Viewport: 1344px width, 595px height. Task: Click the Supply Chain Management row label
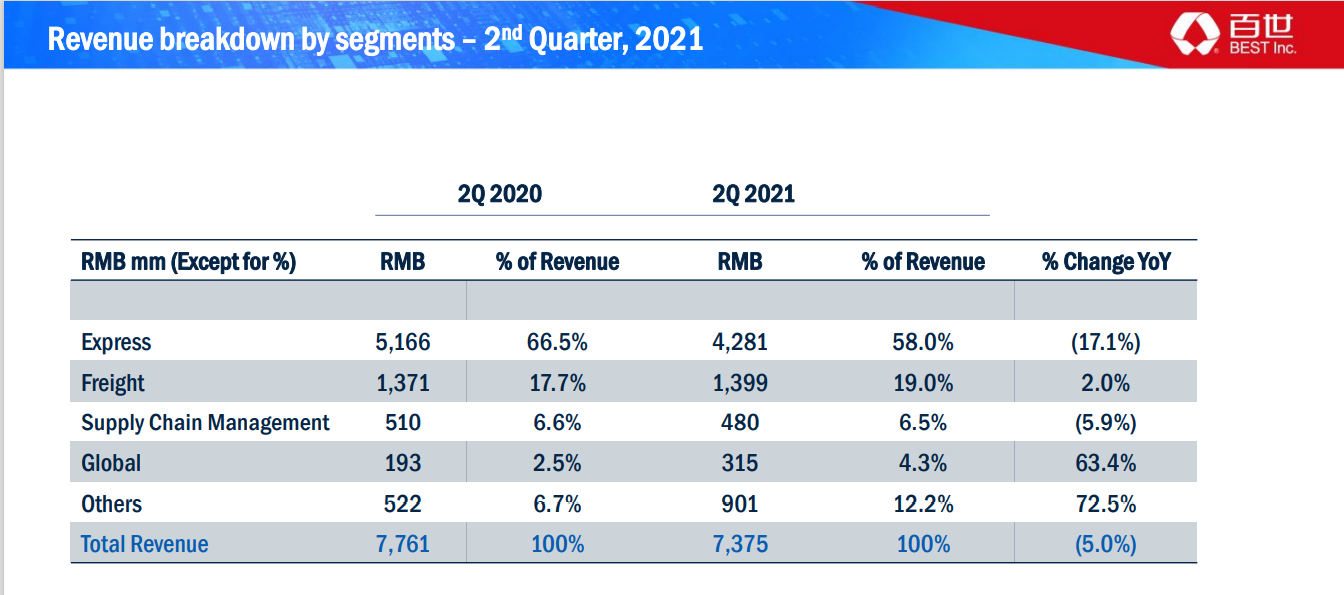click(x=205, y=423)
